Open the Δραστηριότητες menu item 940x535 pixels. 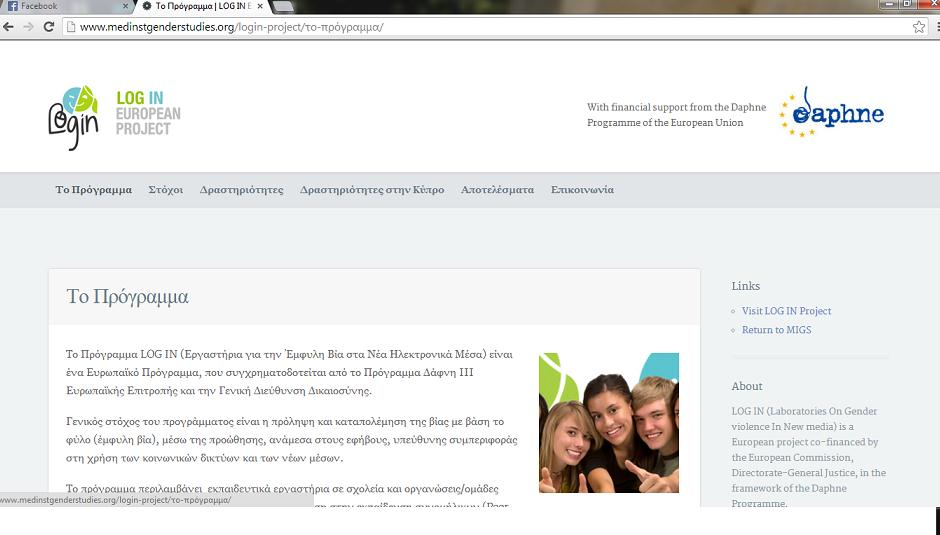point(242,190)
